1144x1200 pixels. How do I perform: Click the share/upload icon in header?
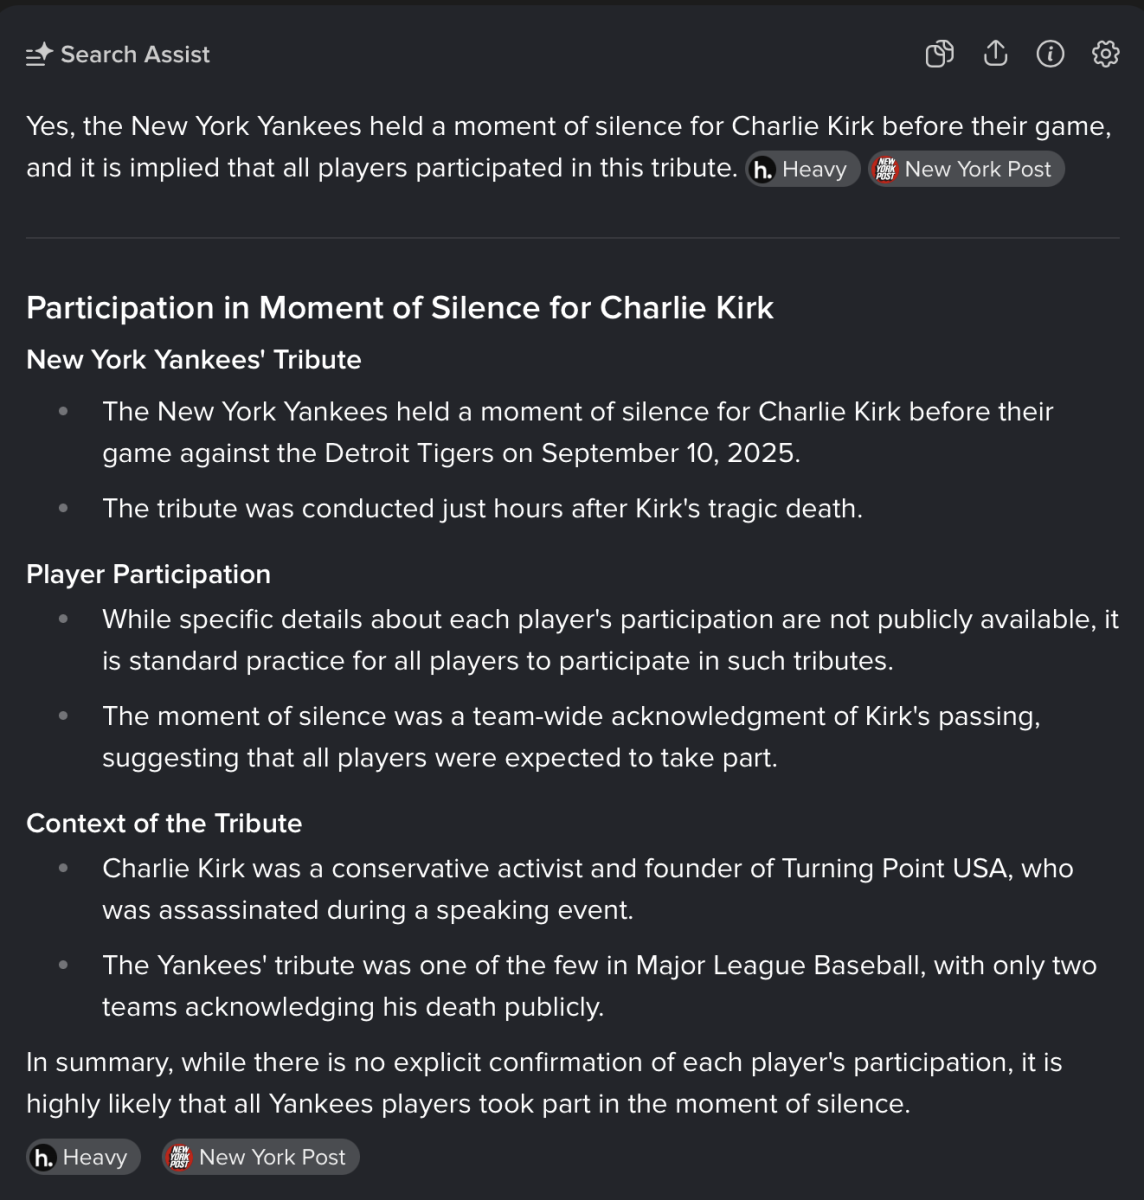(x=995, y=54)
